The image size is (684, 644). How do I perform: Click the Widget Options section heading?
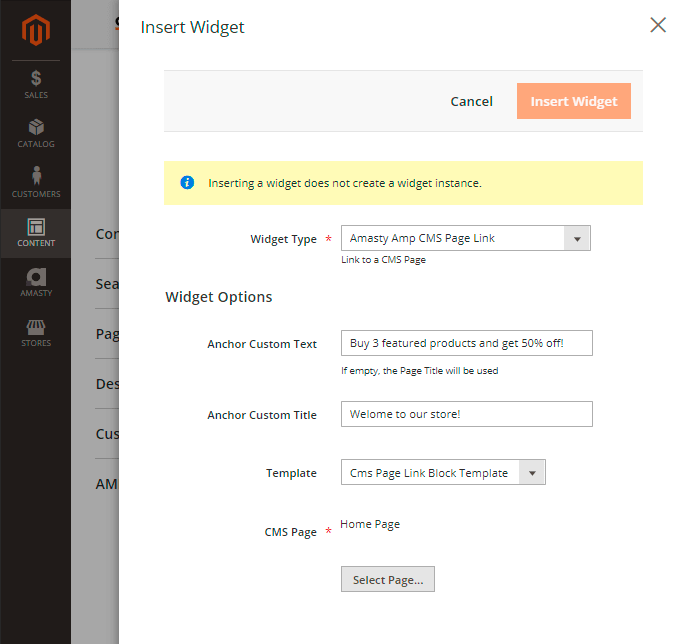[x=218, y=297]
